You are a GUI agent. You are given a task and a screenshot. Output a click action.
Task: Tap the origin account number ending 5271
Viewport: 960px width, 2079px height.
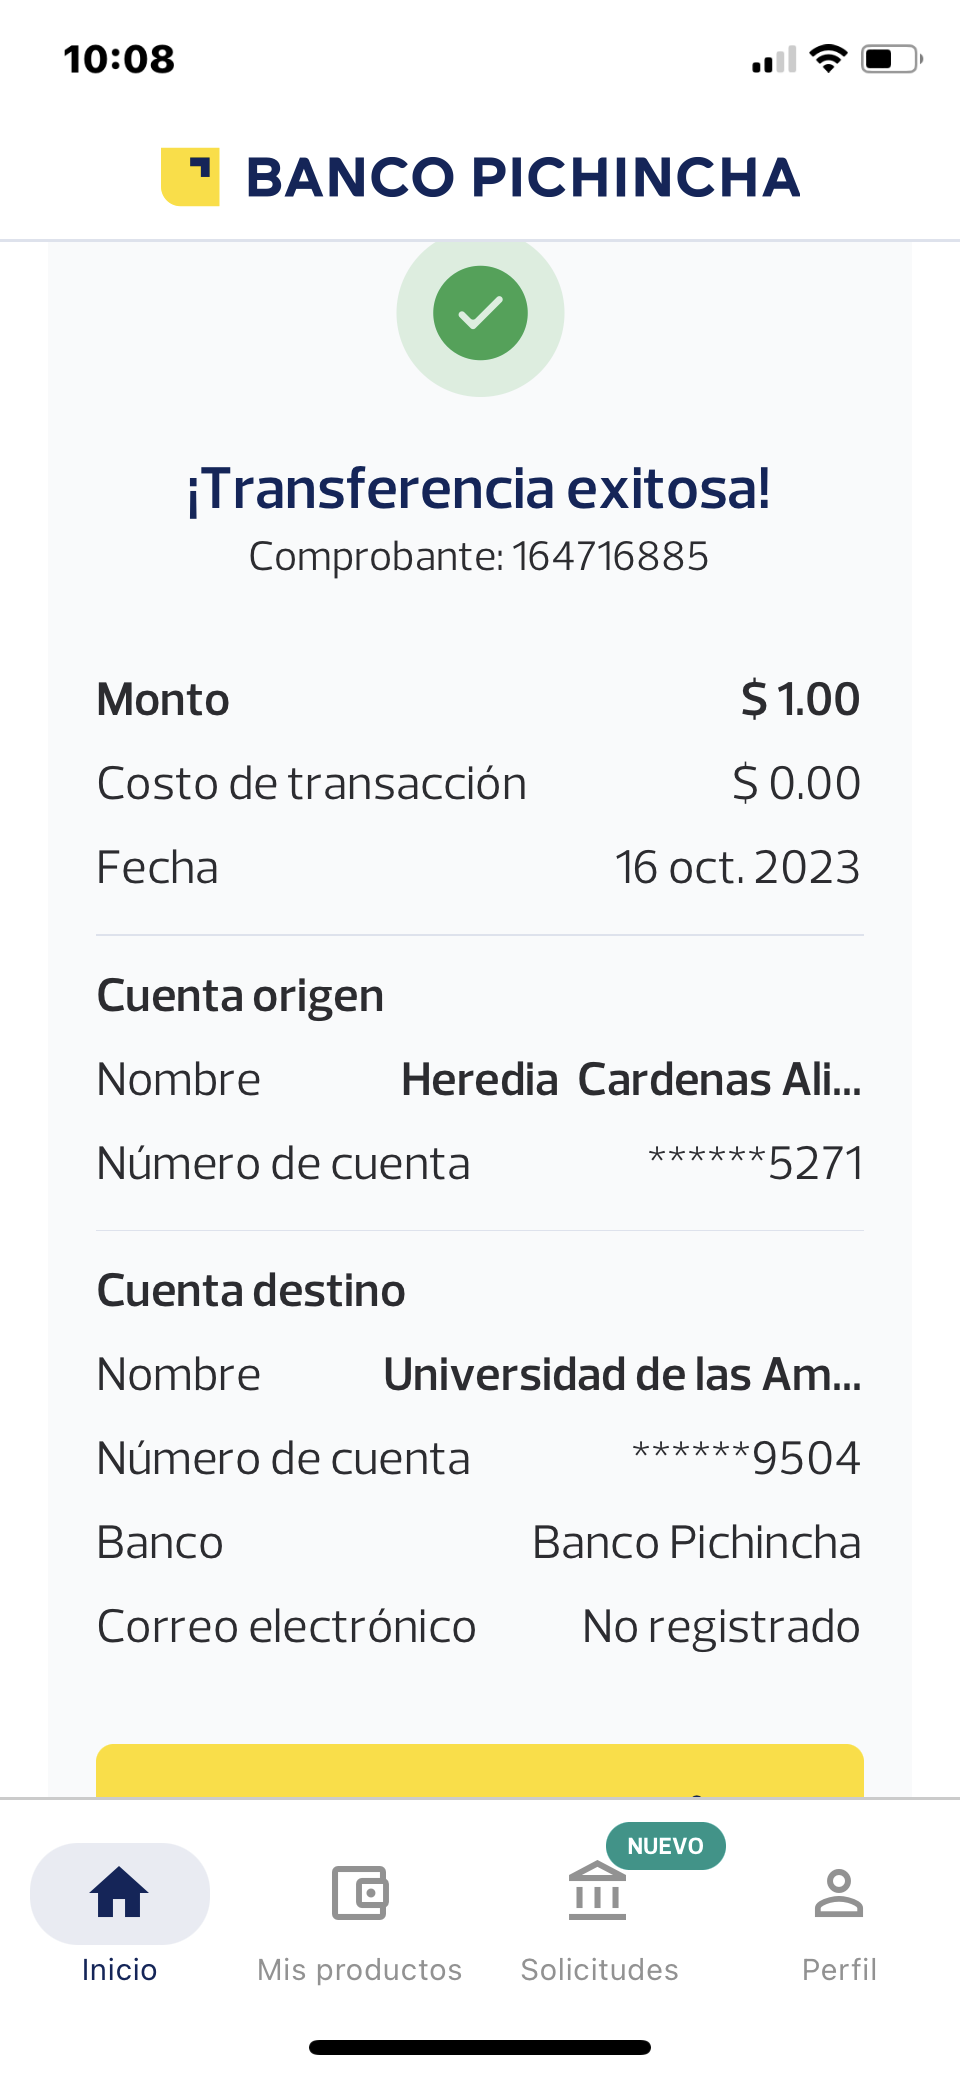755,1163
